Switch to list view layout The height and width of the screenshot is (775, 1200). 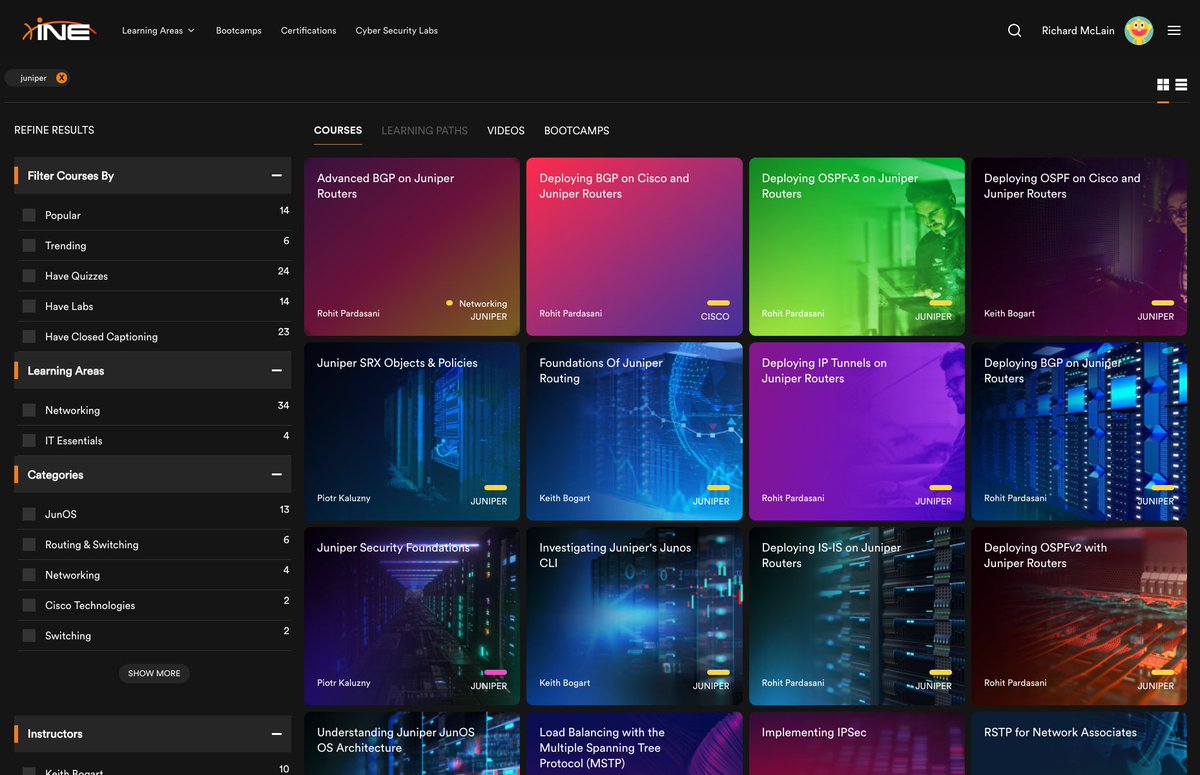pyautogui.click(x=1181, y=86)
